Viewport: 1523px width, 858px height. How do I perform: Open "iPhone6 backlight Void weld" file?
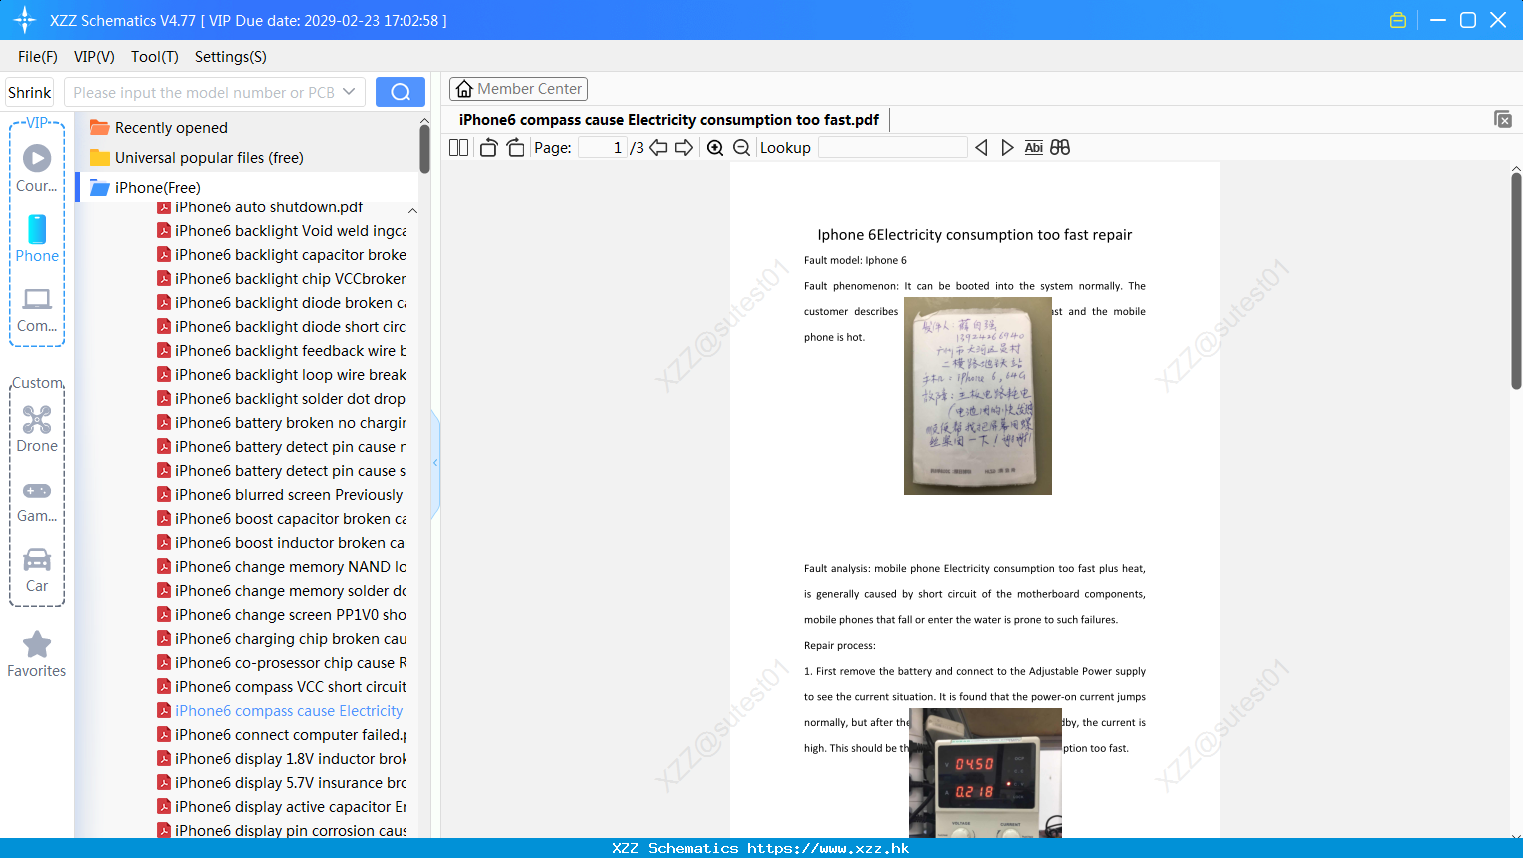282,231
